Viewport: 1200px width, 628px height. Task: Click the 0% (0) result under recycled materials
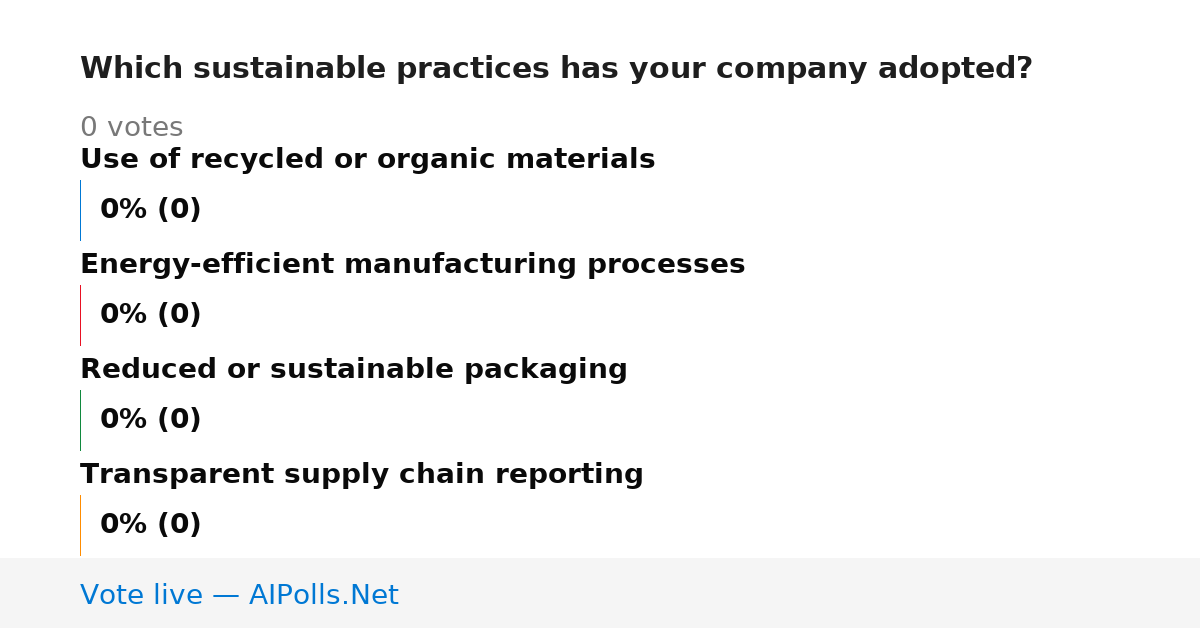(x=150, y=210)
